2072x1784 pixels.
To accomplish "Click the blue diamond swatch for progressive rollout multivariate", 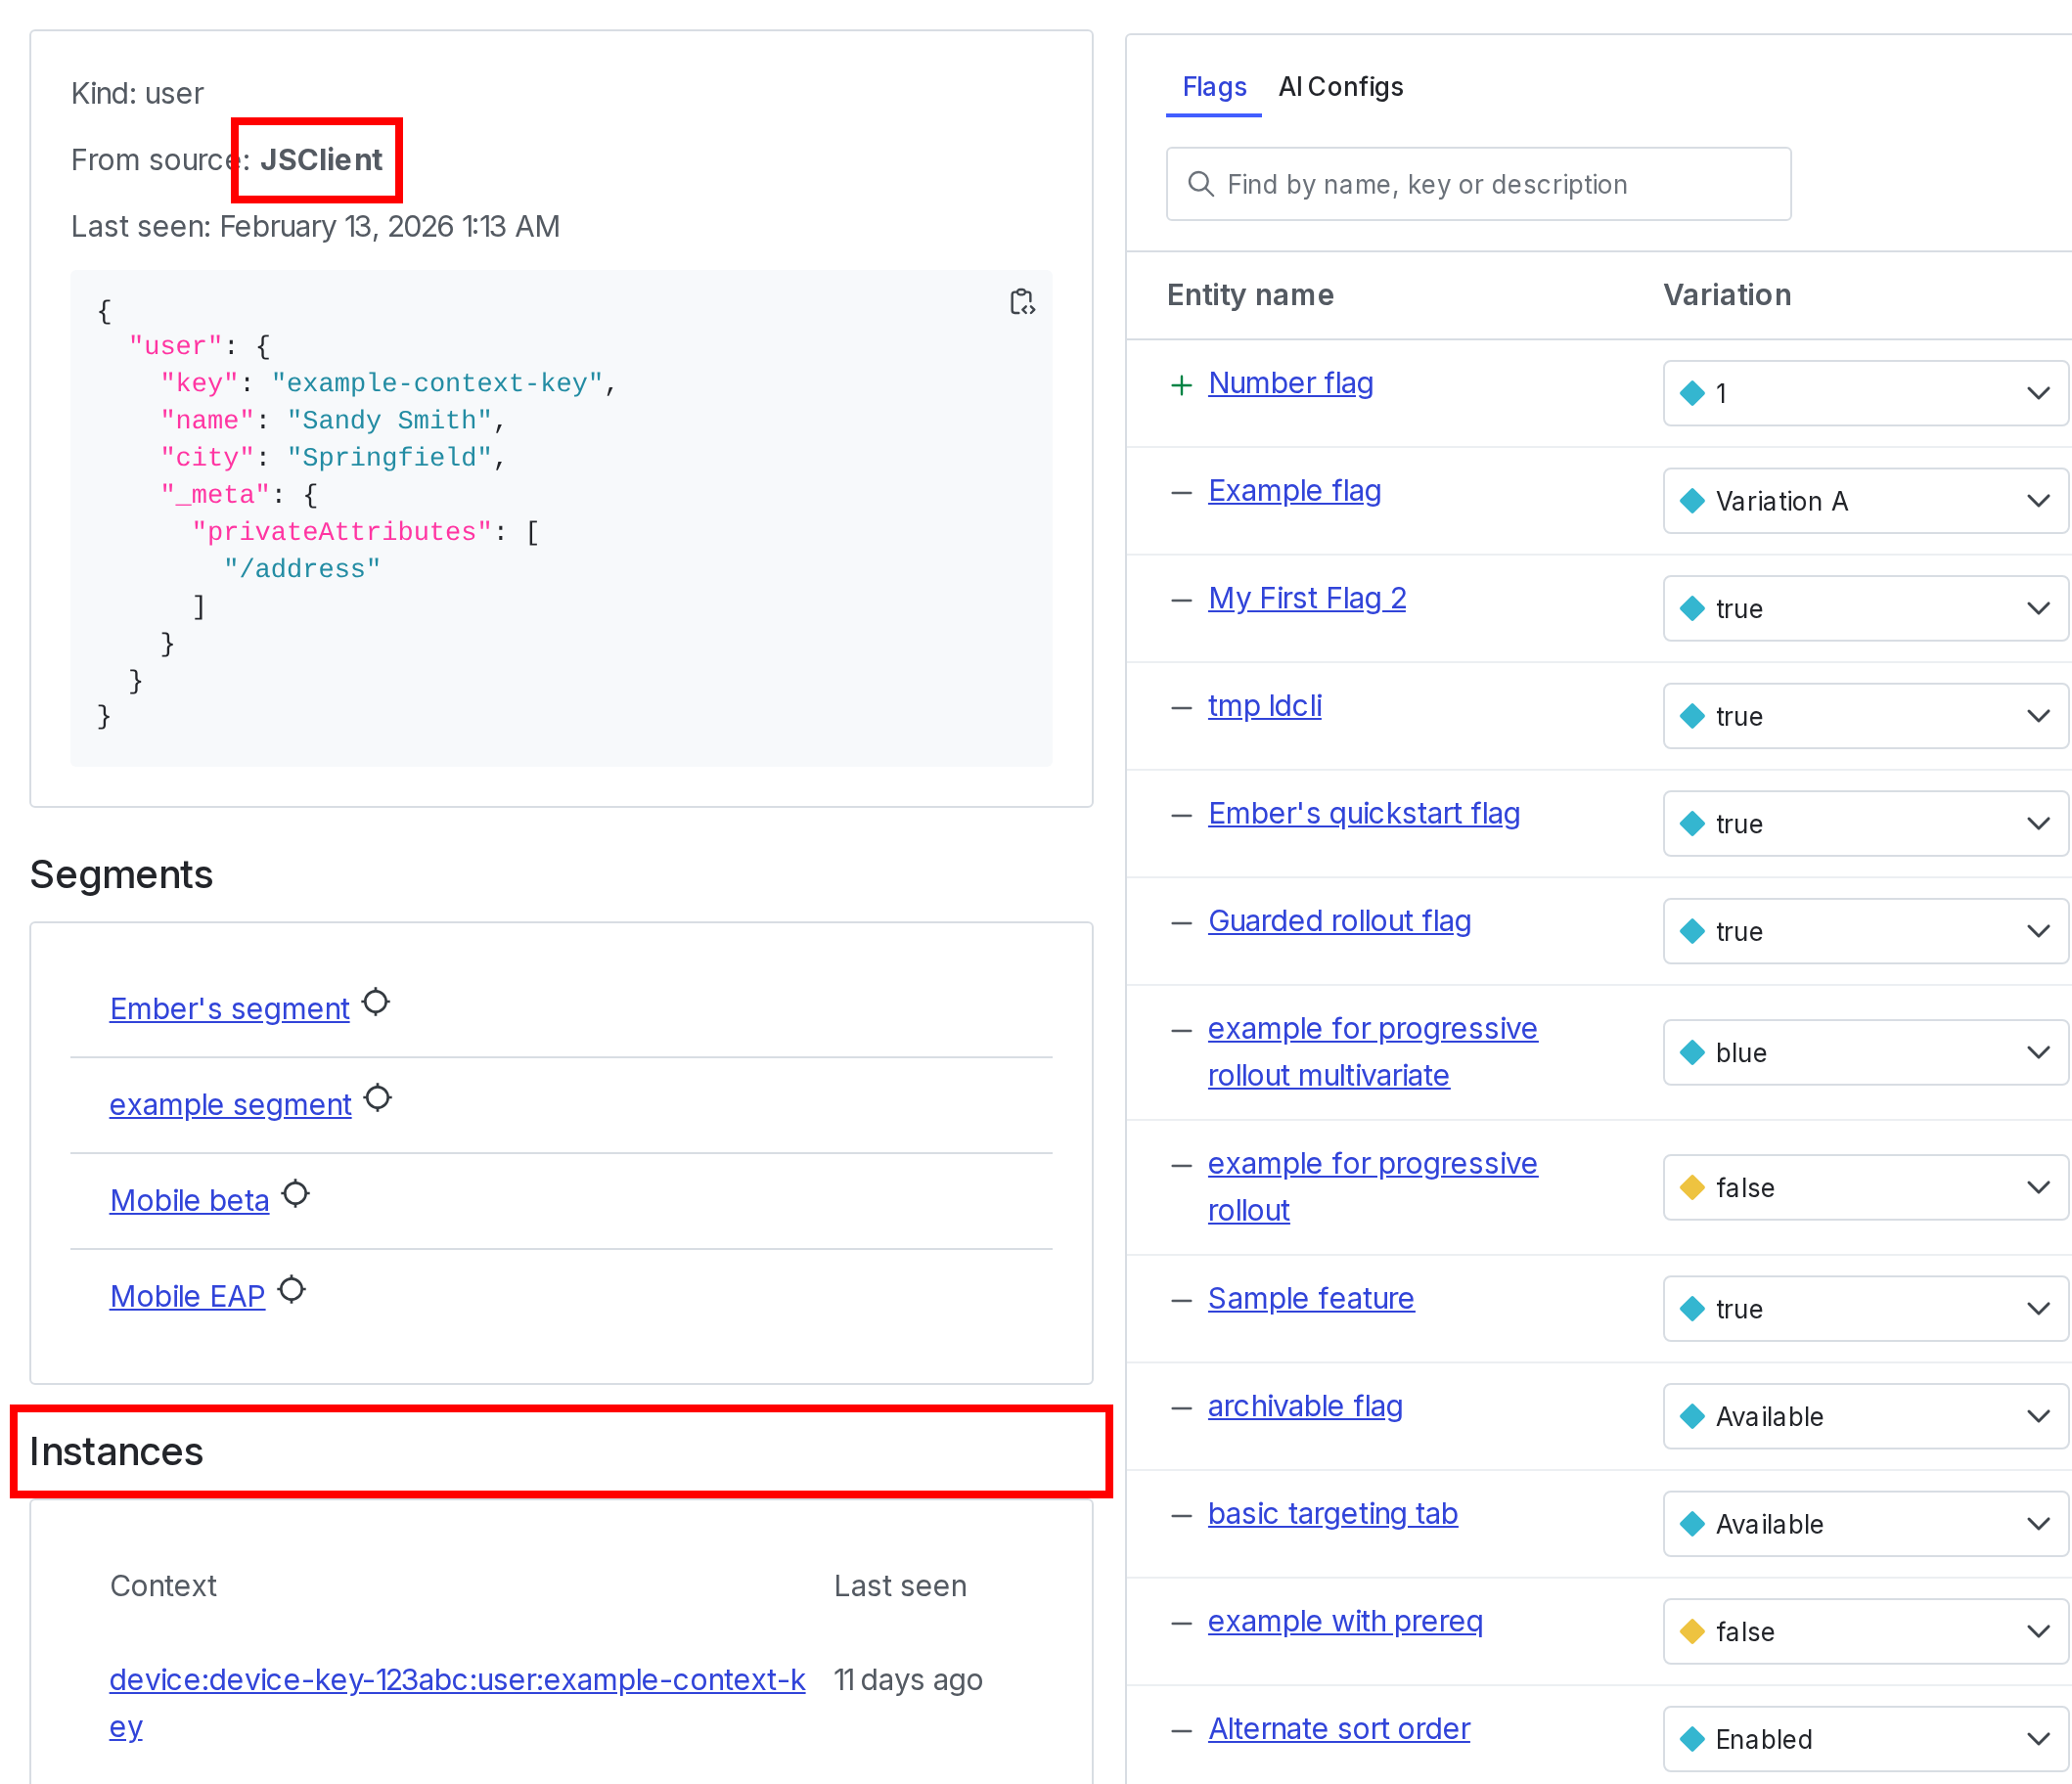I will tap(1692, 1052).
